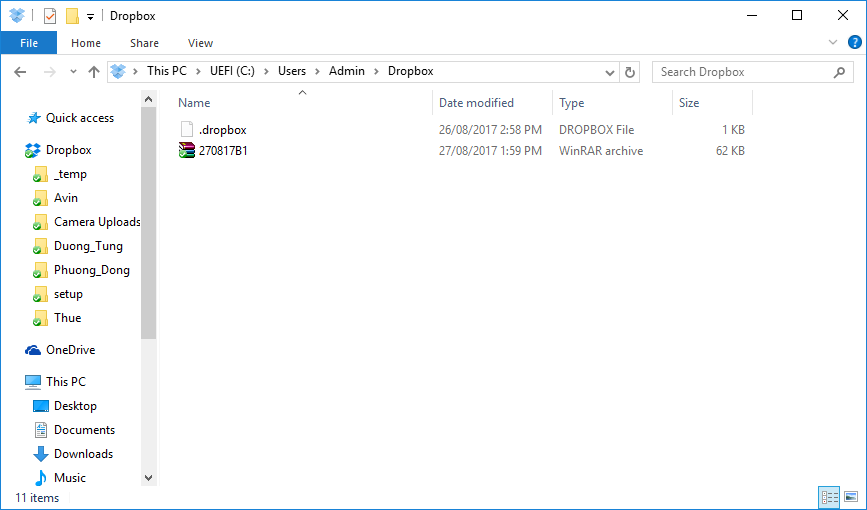This screenshot has width=867, height=510.
Task: Click the Search Dropbox input field
Action: tap(743, 72)
